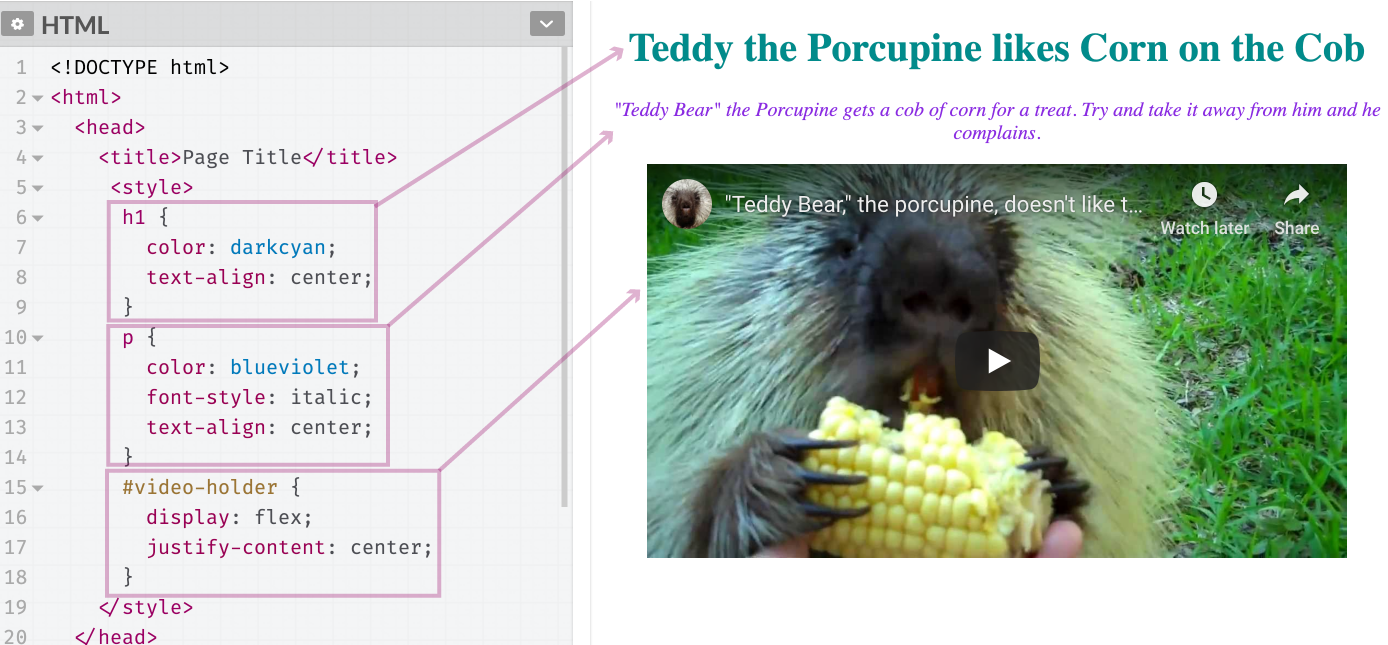Collapse the #video-holder fold arrow on line 15
This screenshot has height=645, width=1388.
point(38,488)
